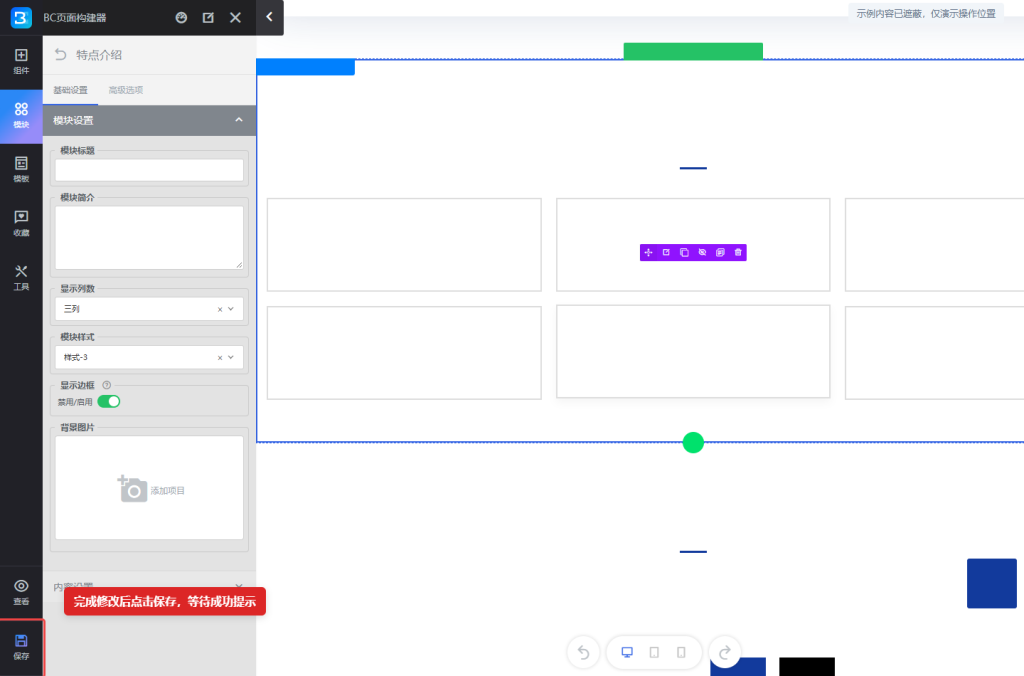Click the duplicate-page icon in purple toolbar

click(720, 253)
